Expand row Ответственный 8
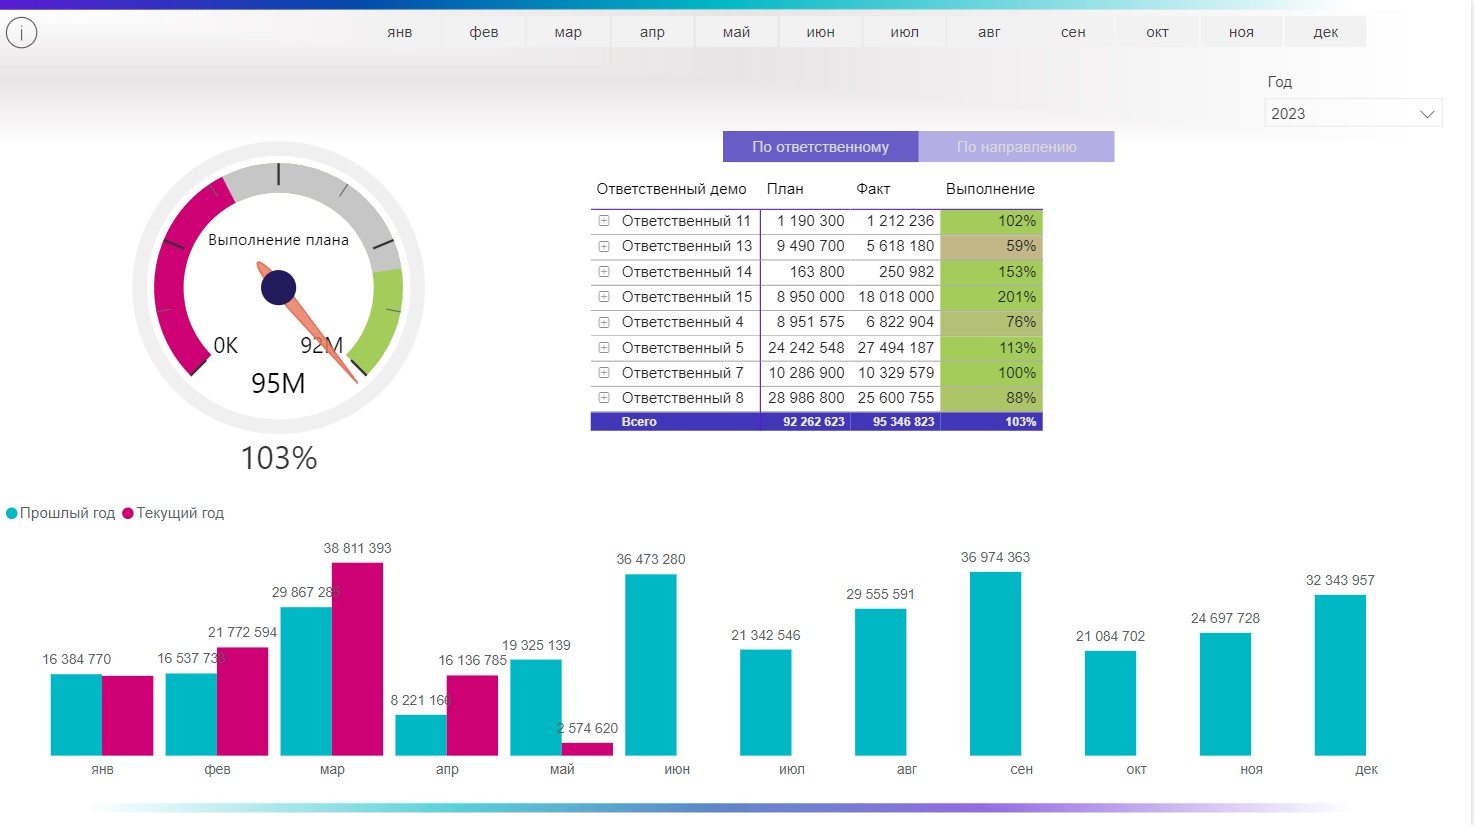Viewport: 1474px width, 825px height. tap(604, 398)
